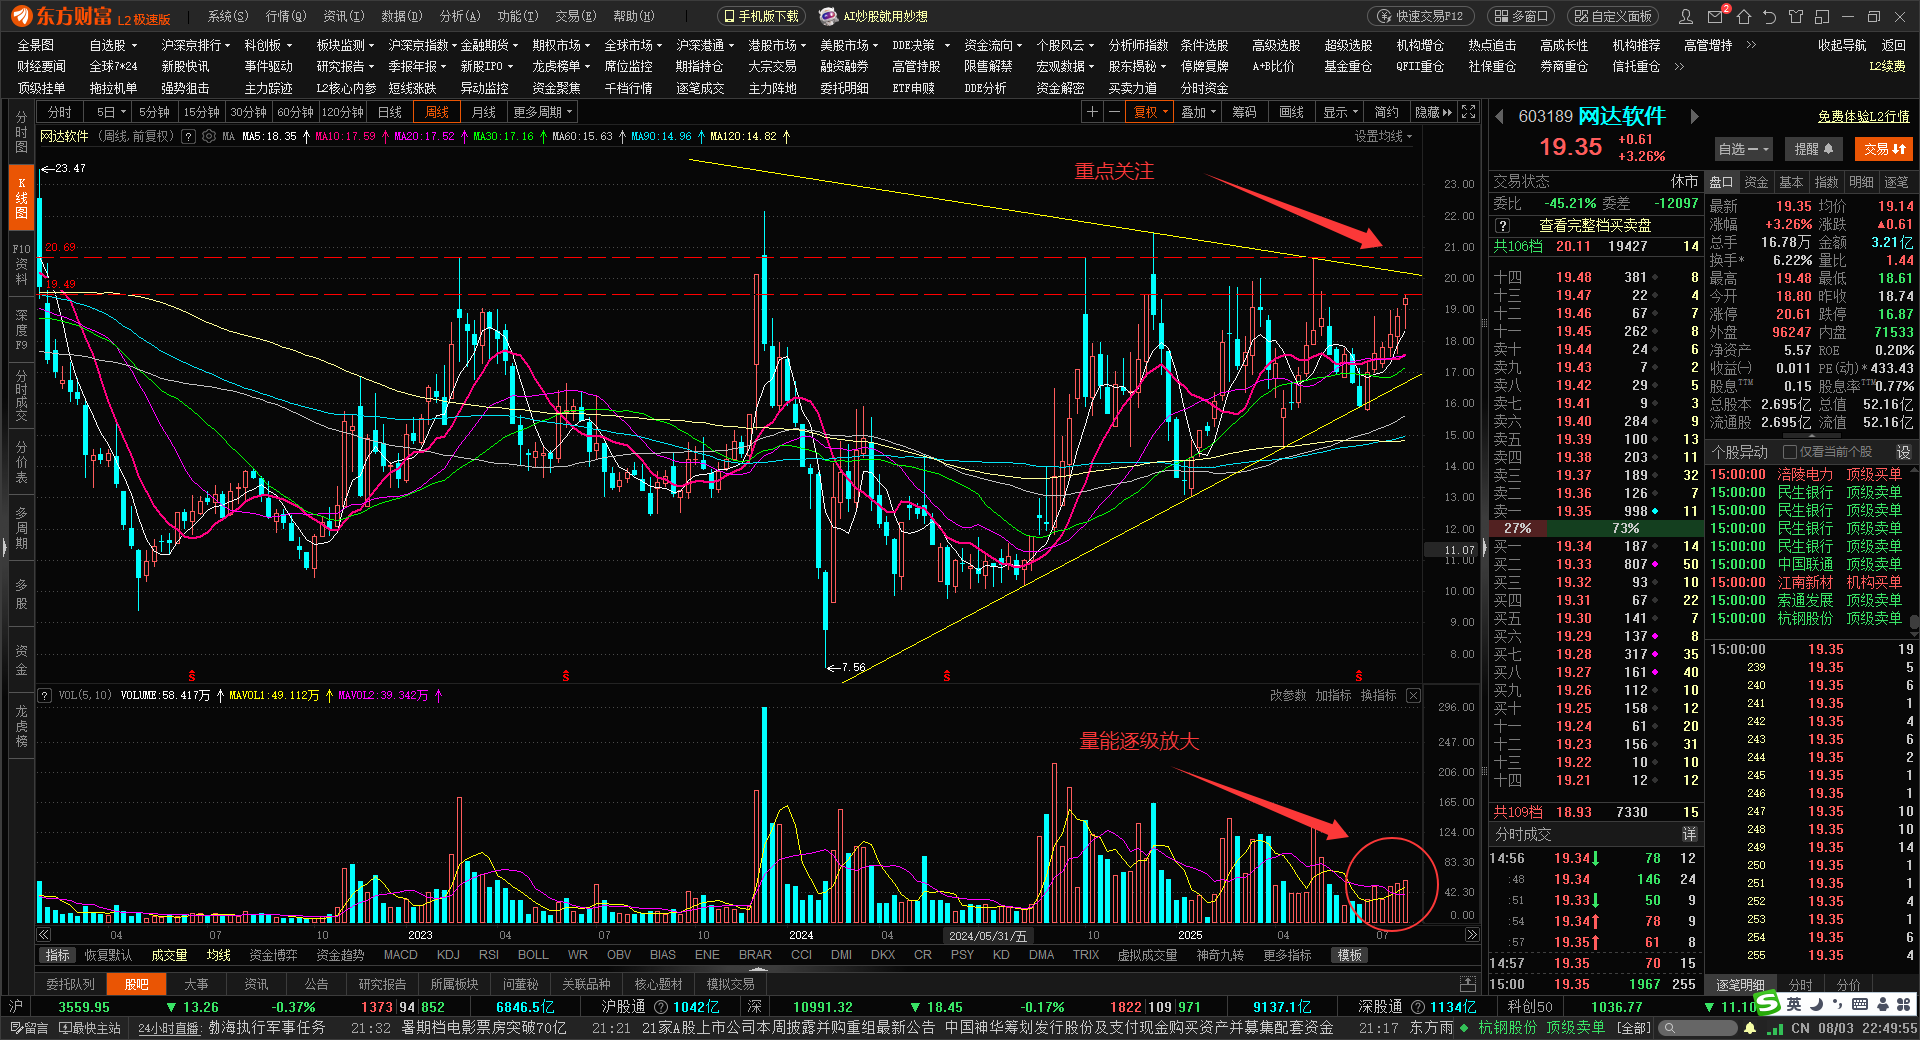Check the 仅看当前个股 checkbox
The width and height of the screenshot is (1920, 1040).
pos(1791,452)
